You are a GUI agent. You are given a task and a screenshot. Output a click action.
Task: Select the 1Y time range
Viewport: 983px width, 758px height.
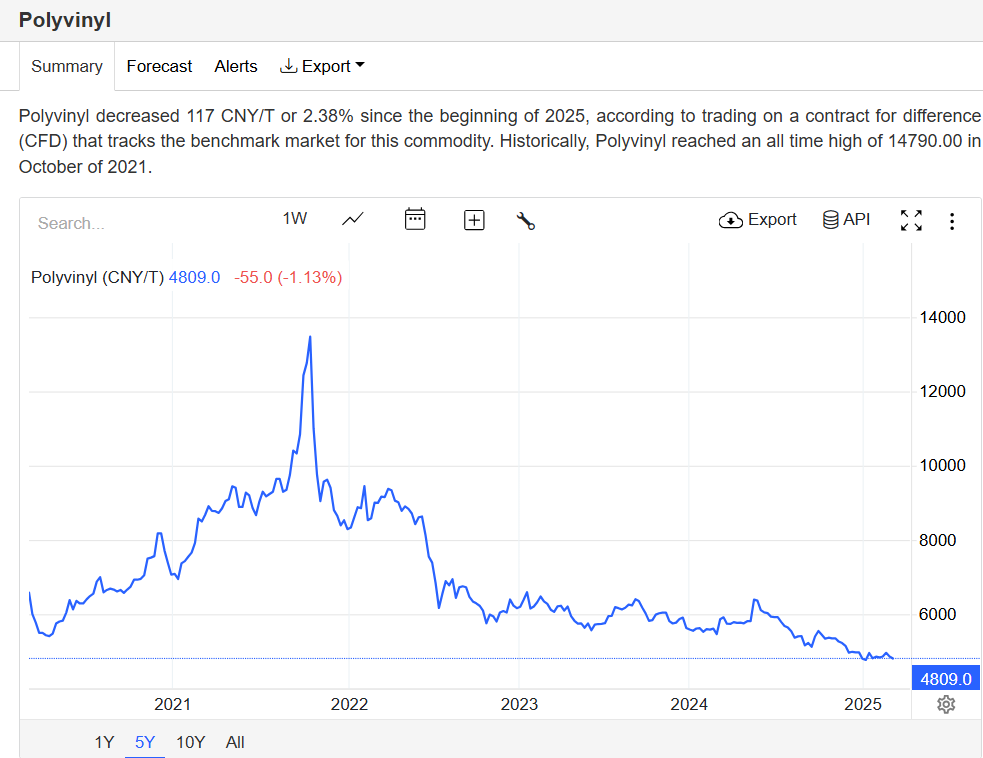104,742
